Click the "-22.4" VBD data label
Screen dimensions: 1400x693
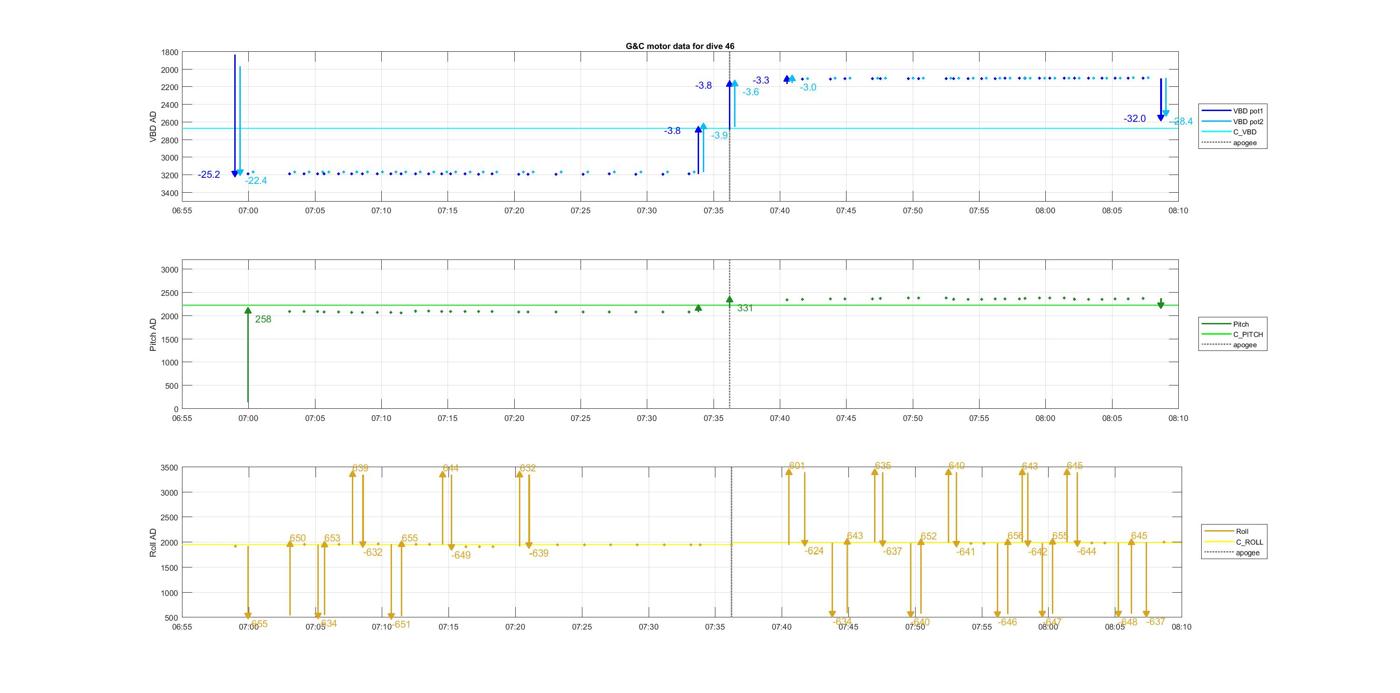click(256, 181)
